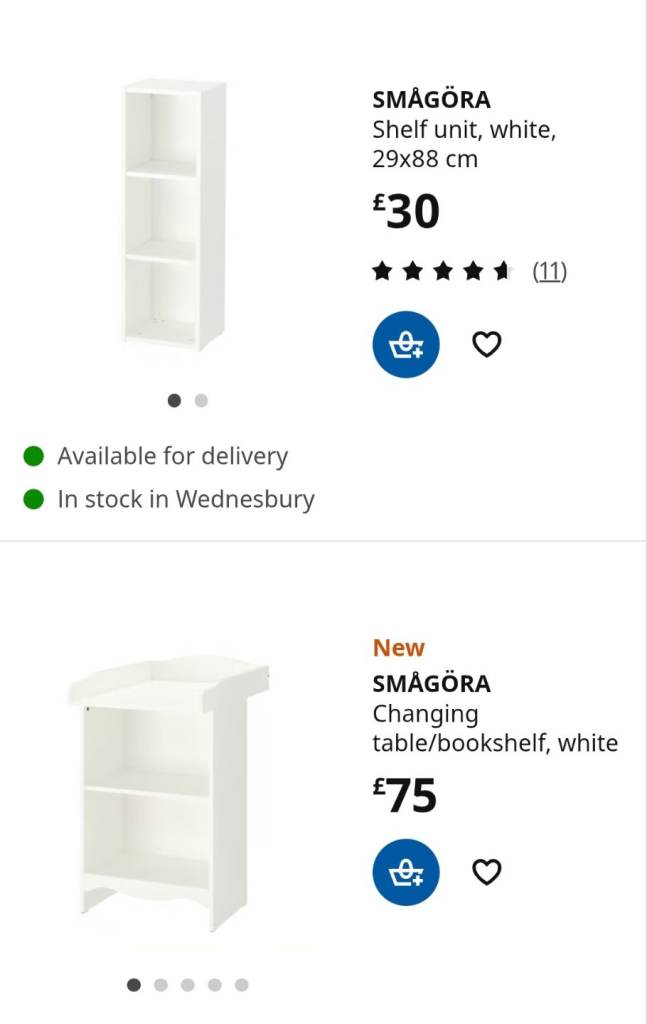
Task: Save the changing table to your wishlist
Action: click(487, 872)
